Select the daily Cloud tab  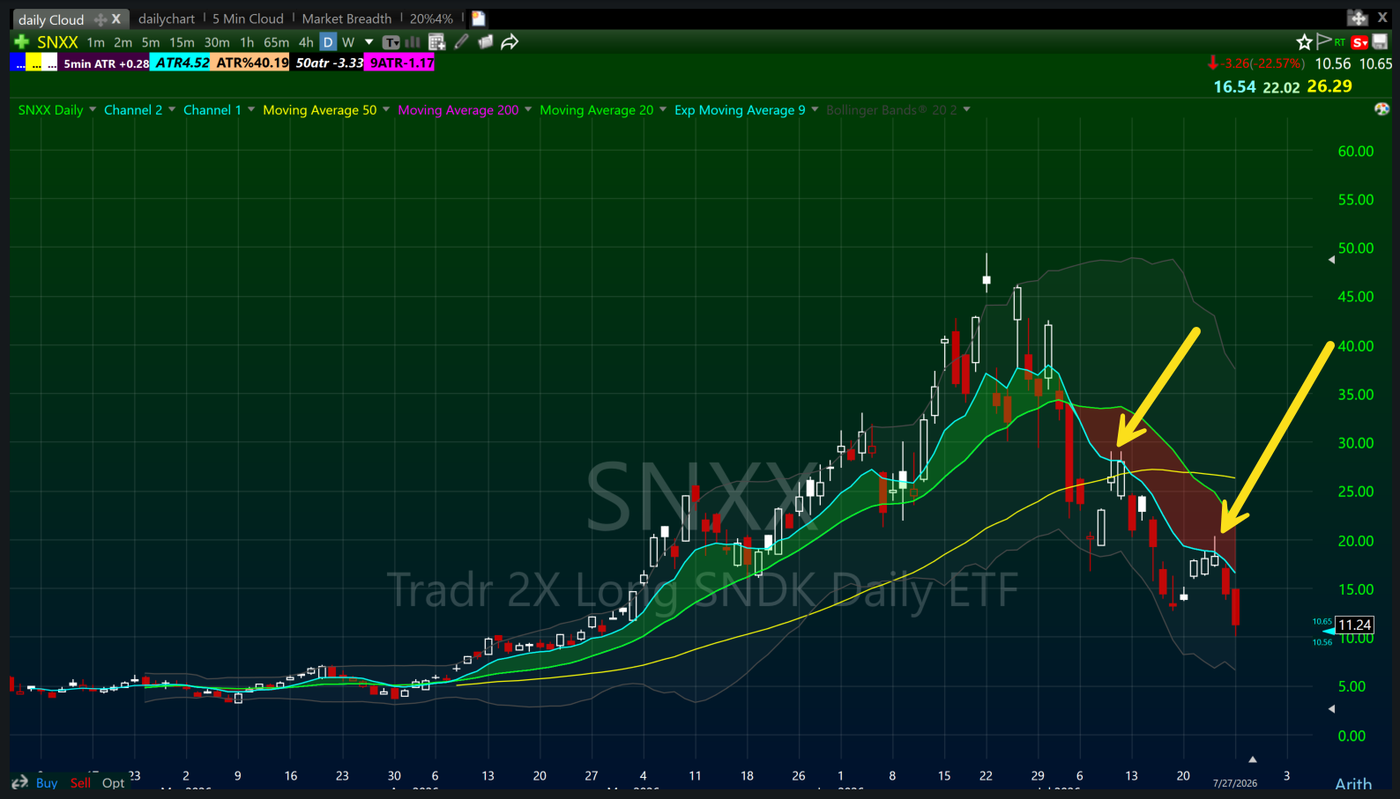[x=51, y=19]
